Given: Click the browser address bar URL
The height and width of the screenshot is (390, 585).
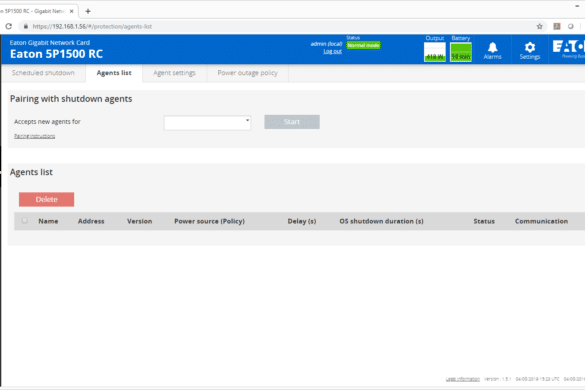Looking at the screenshot, I should 92,26.
